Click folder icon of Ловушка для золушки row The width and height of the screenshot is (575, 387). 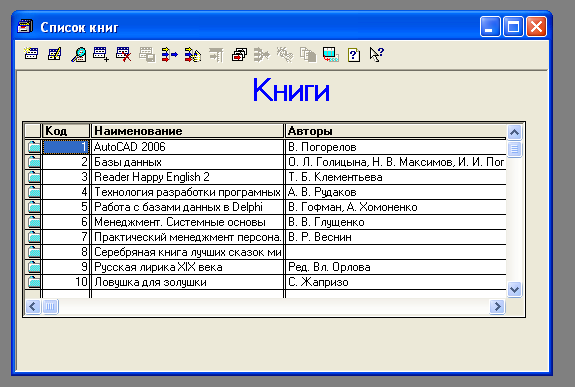click(x=33, y=282)
